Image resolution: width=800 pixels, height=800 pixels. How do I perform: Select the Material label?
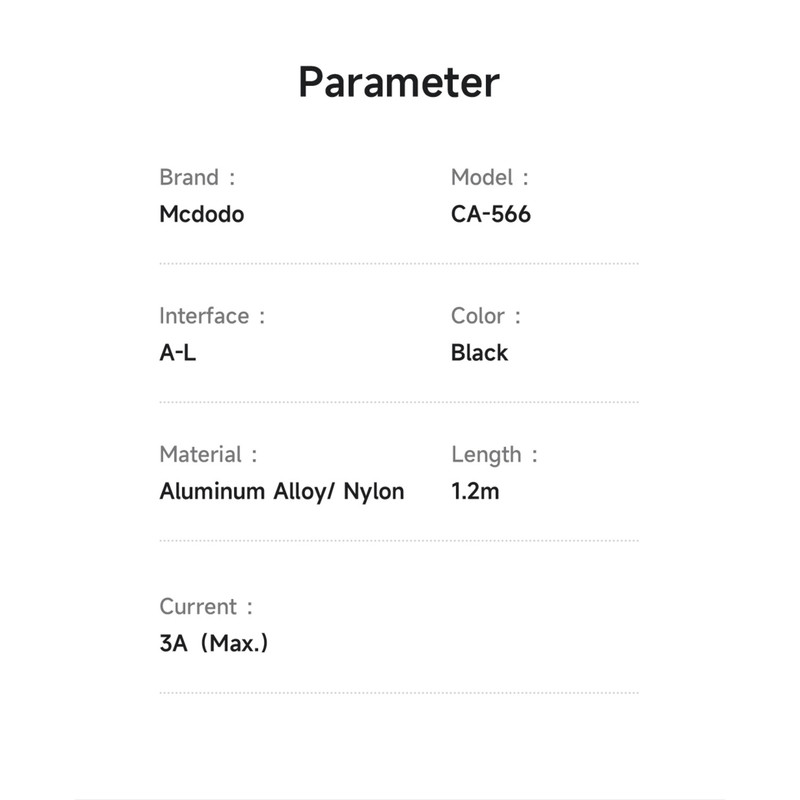tap(208, 454)
